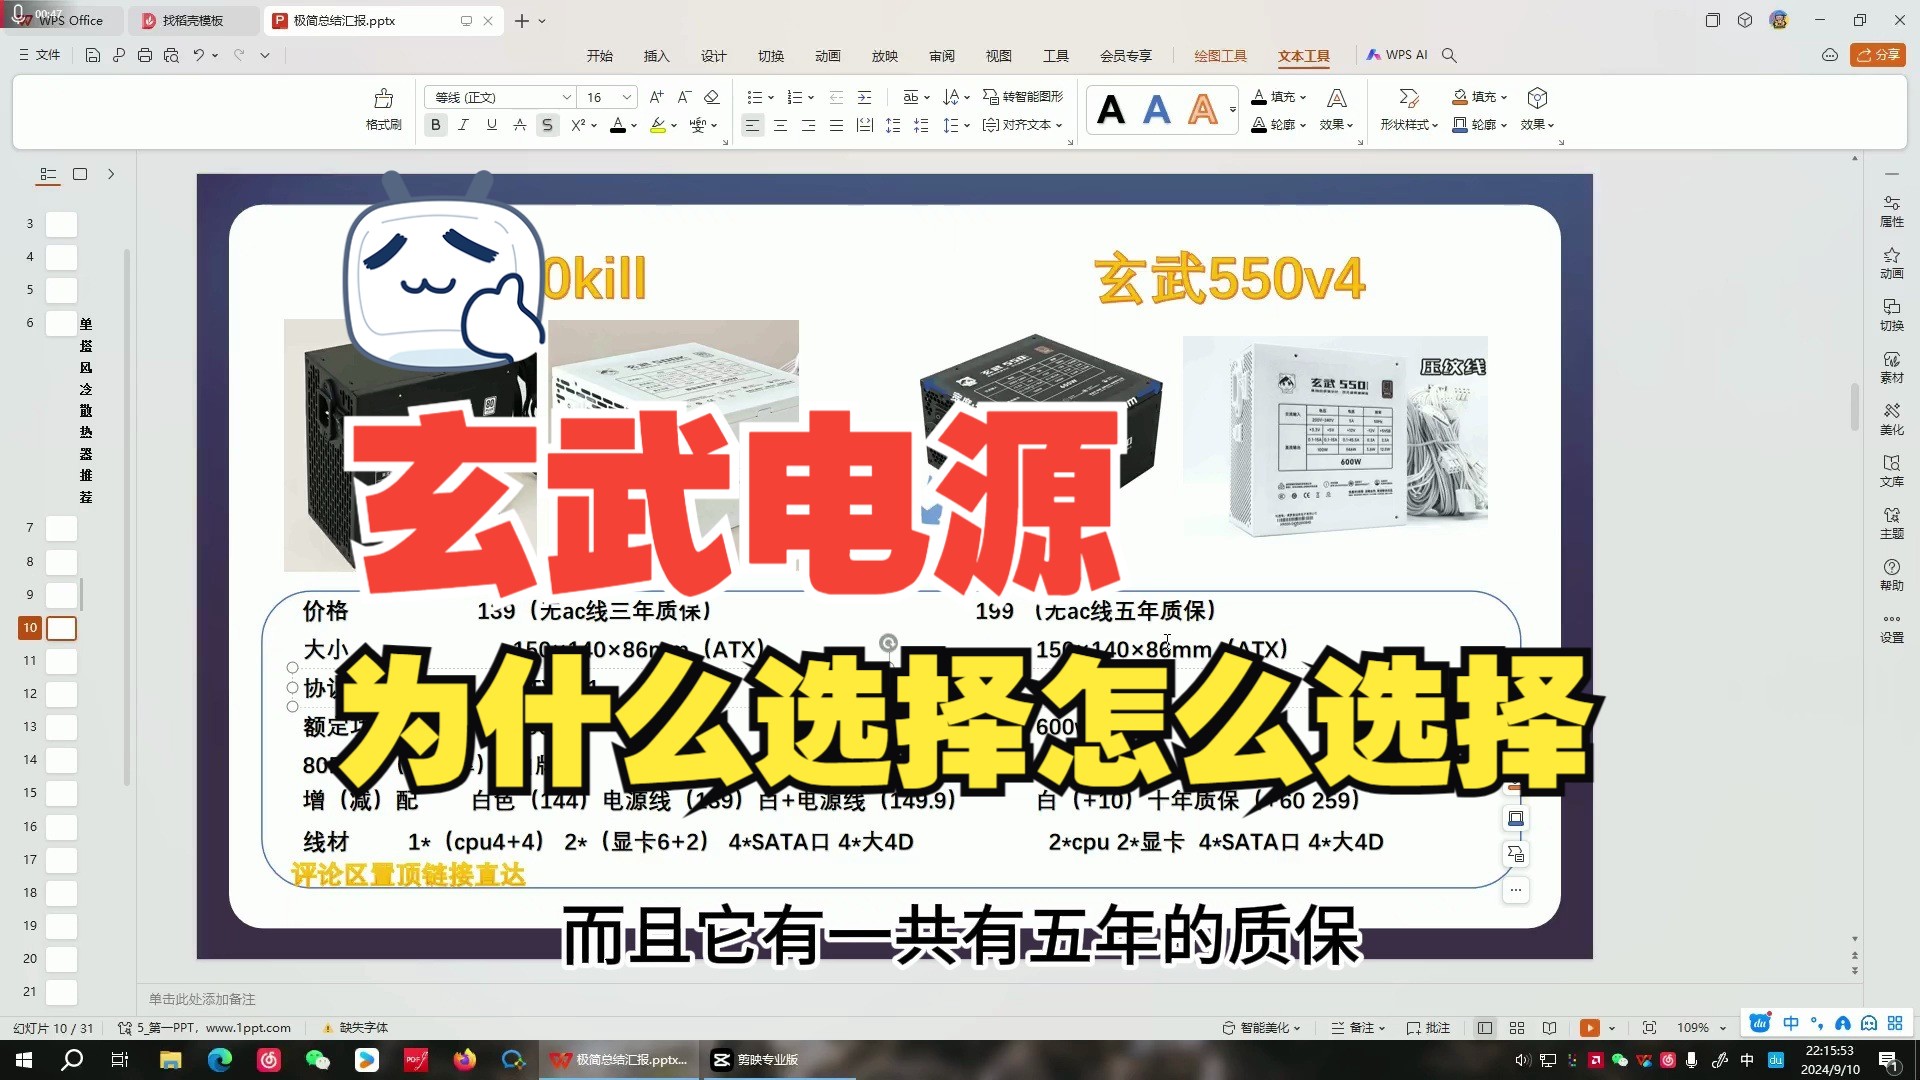Open the Theme (主题) side panel
Image resolution: width=1920 pixels, height=1080 pixels.
(1892, 523)
